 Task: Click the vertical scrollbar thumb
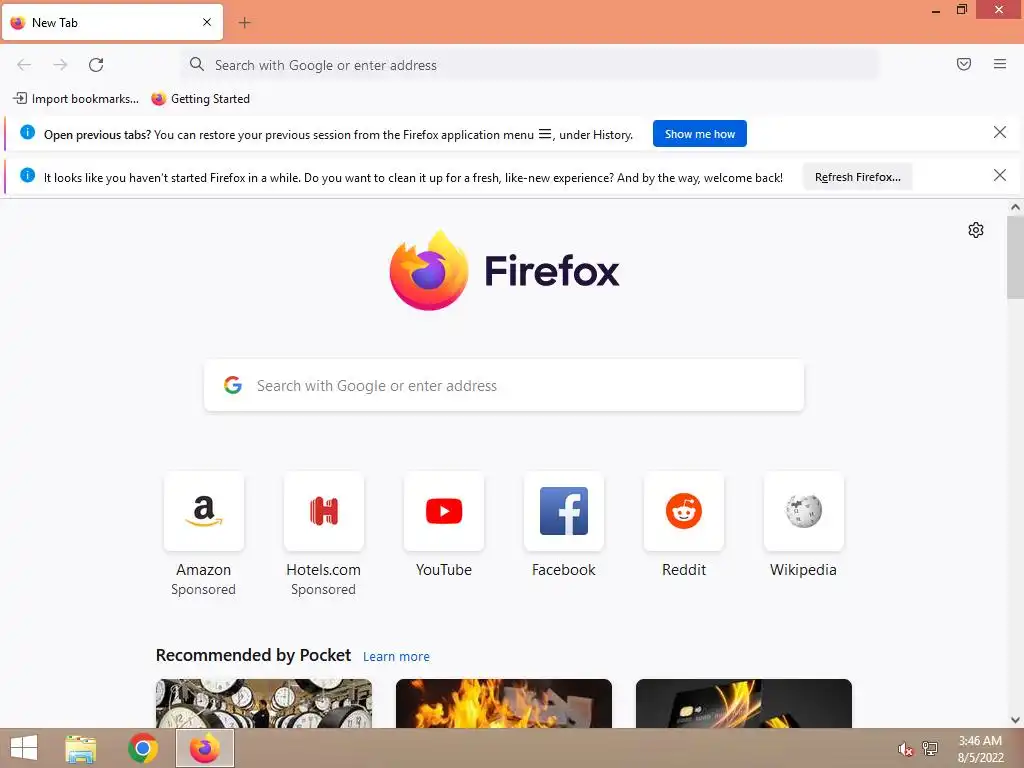tap(1016, 258)
